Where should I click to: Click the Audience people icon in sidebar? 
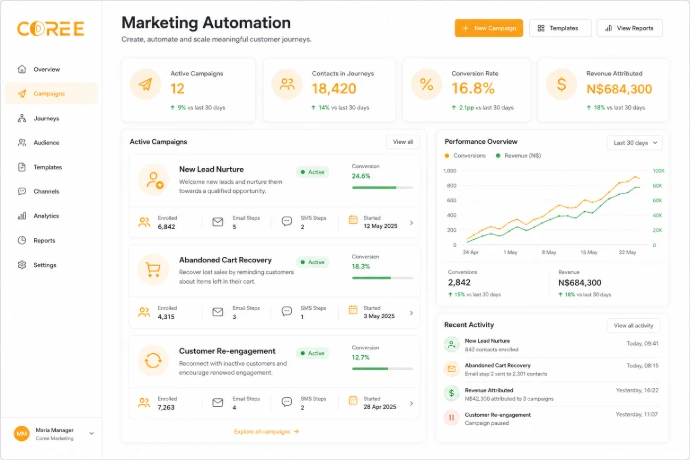pyautogui.click(x=22, y=142)
